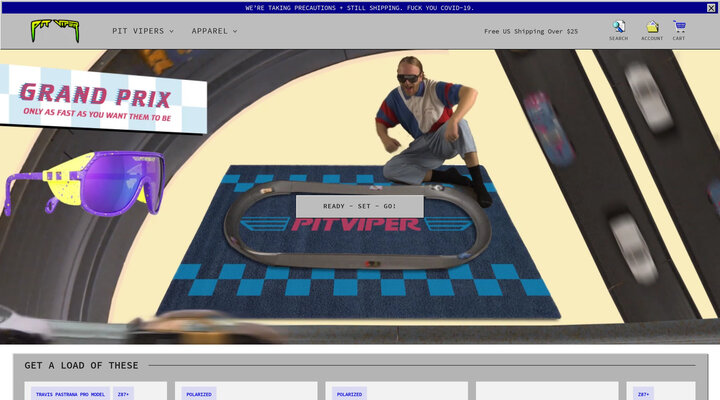The height and width of the screenshot is (400, 720).
Task: Click the Polarized tag on second product card
Action: 198,394
